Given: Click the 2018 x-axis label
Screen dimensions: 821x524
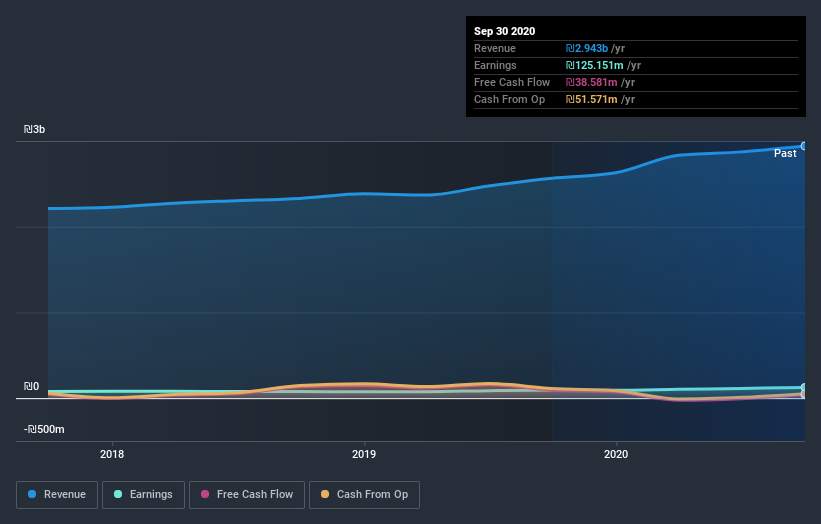Looking at the screenshot, I should click(x=112, y=454).
